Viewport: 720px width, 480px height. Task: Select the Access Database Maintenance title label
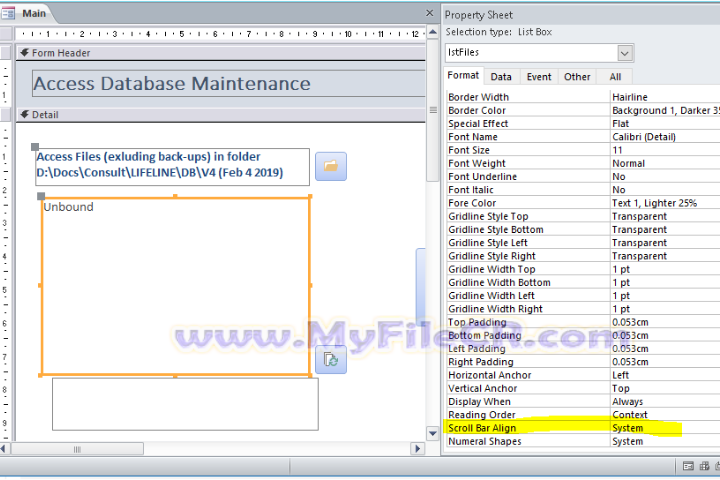(229, 84)
